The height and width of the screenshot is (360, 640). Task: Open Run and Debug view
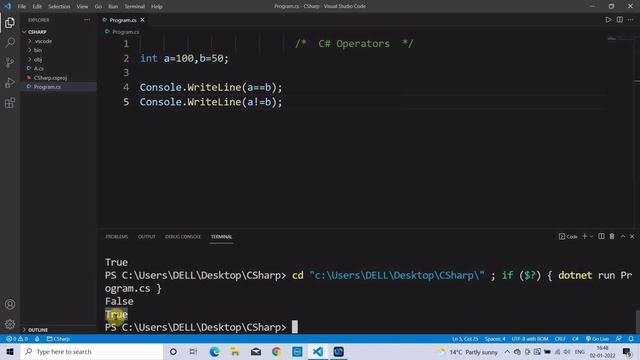[x=10, y=82]
